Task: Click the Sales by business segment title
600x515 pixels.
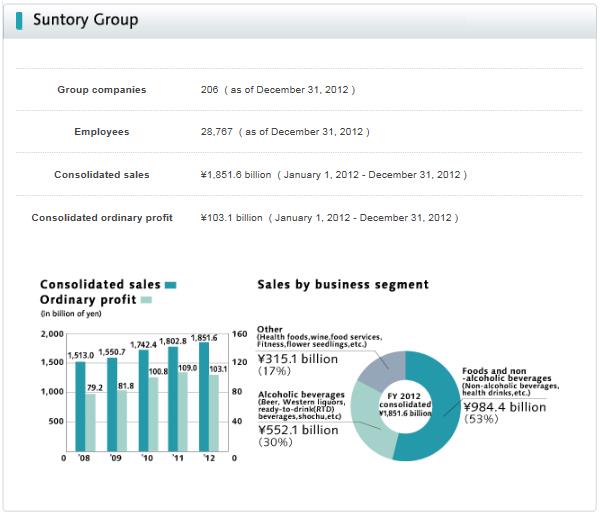Action: pos(343,285)
